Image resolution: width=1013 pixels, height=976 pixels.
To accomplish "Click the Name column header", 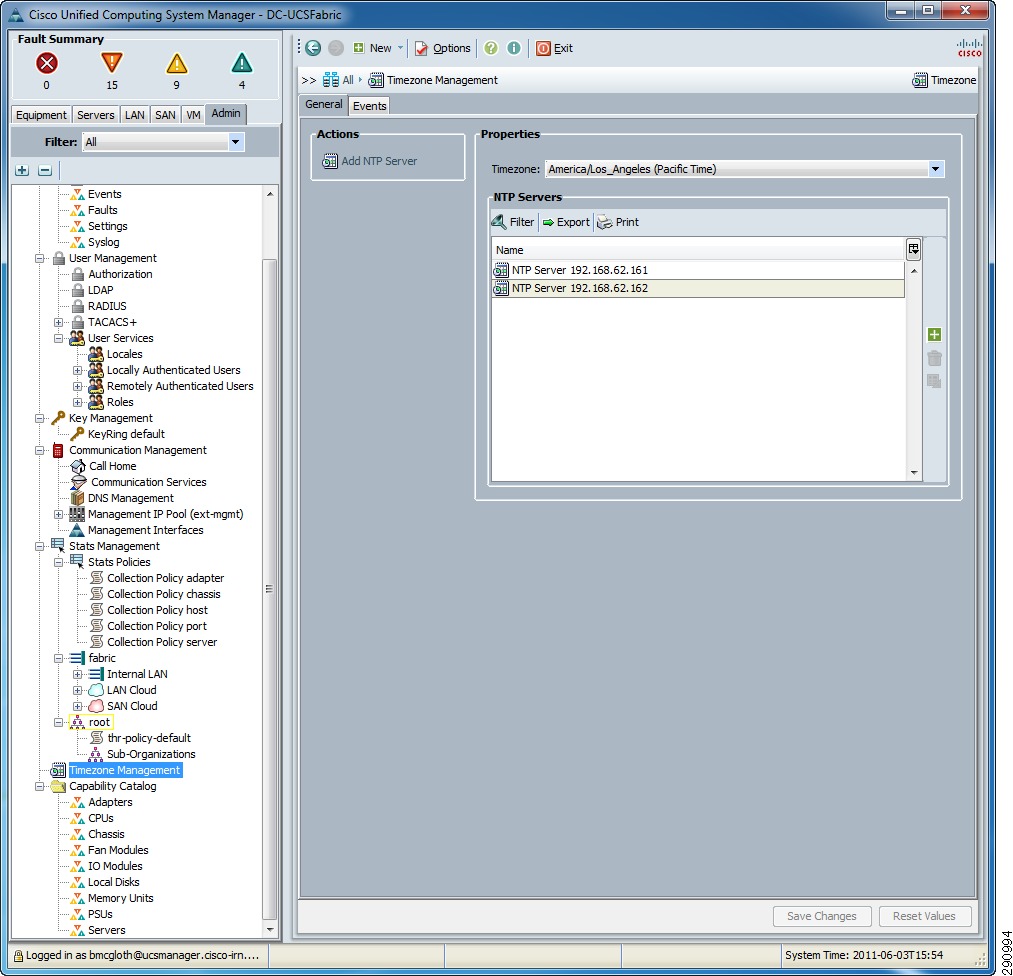I will tap(698, 250).
